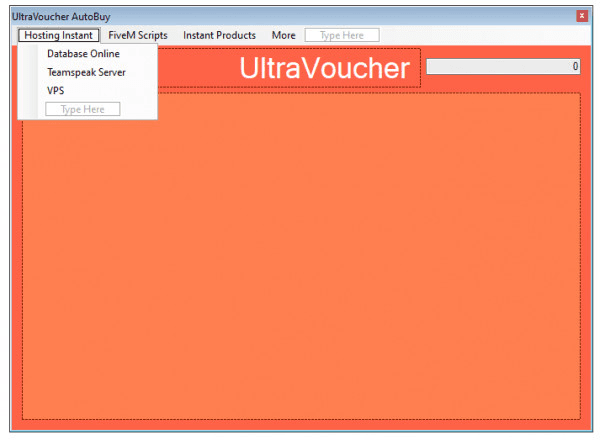Open the More menu
Image resolution: width=600 pixels, height=440 pixels.
[284, 35]
